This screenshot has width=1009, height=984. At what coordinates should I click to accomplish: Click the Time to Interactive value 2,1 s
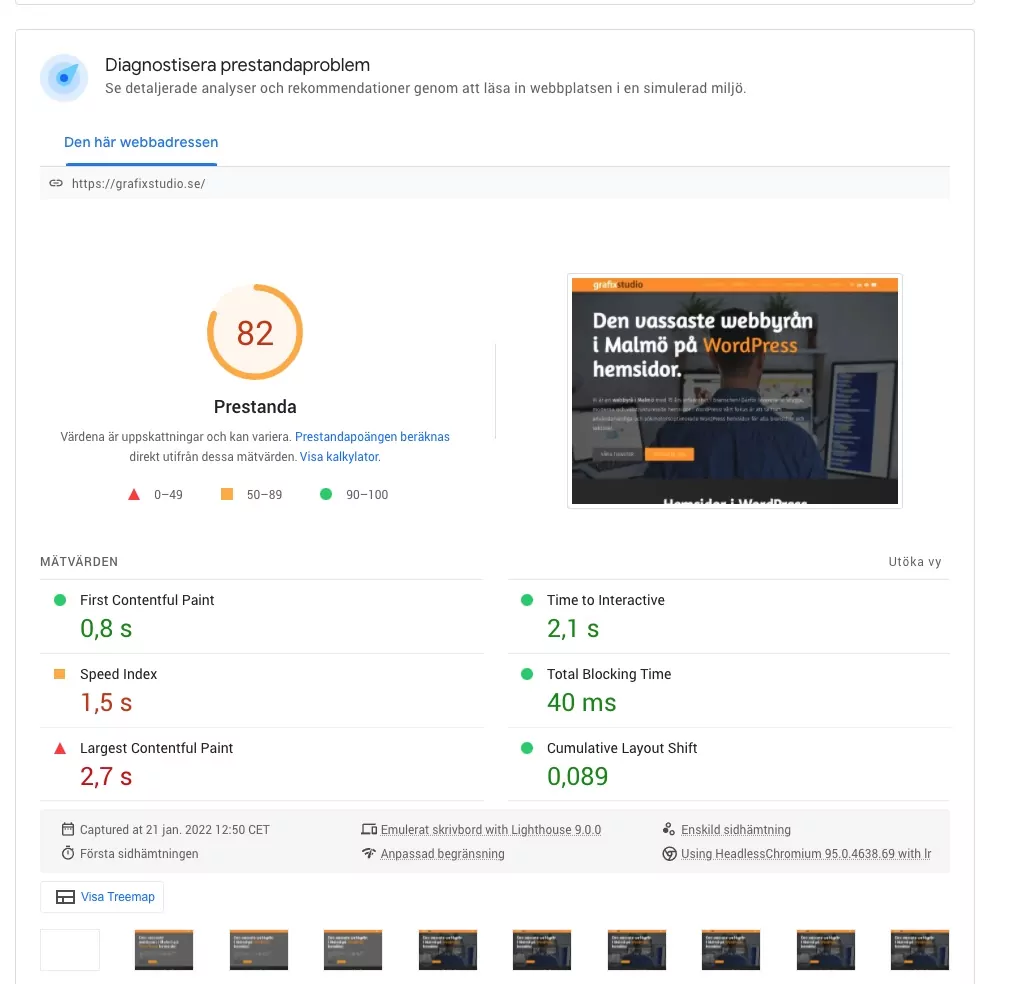[573, 628]
